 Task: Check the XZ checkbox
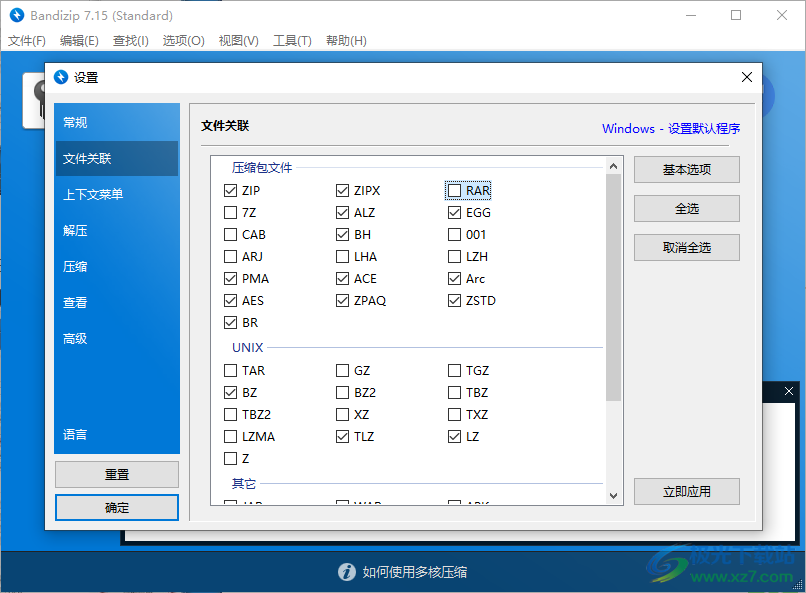tap(342, 415)
